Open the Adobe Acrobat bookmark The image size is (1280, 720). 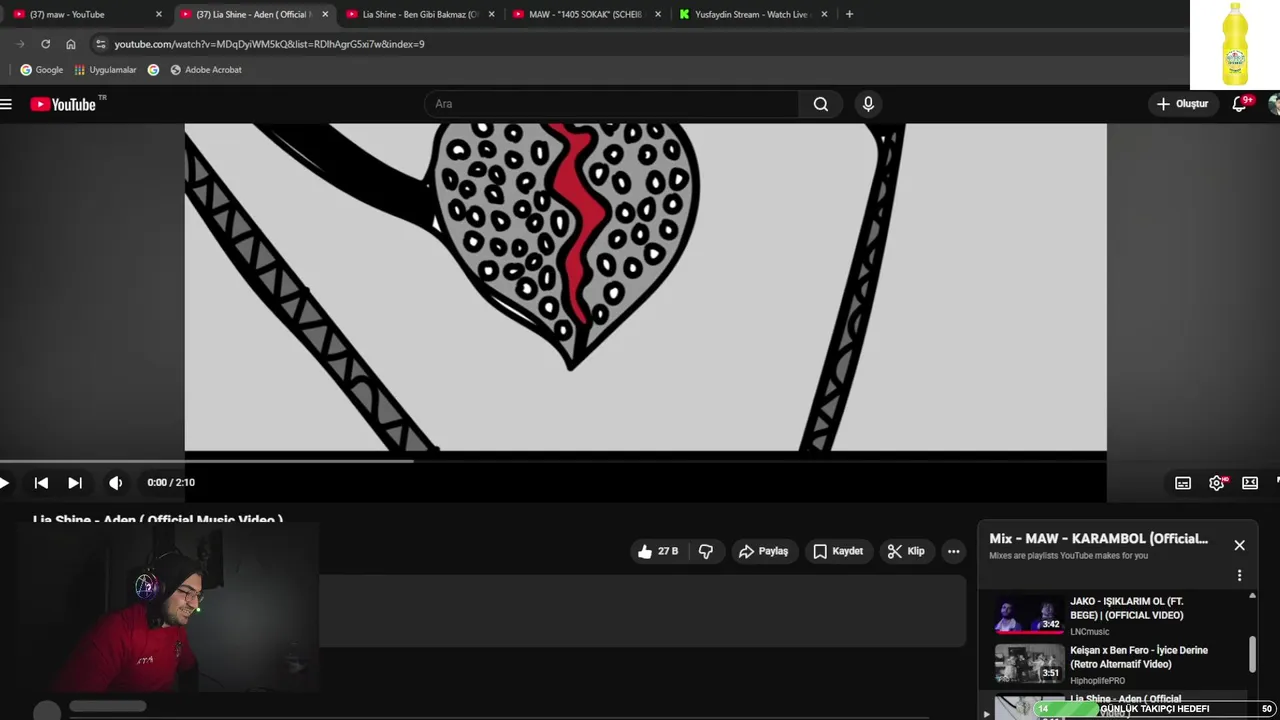[x=206, y=70]
